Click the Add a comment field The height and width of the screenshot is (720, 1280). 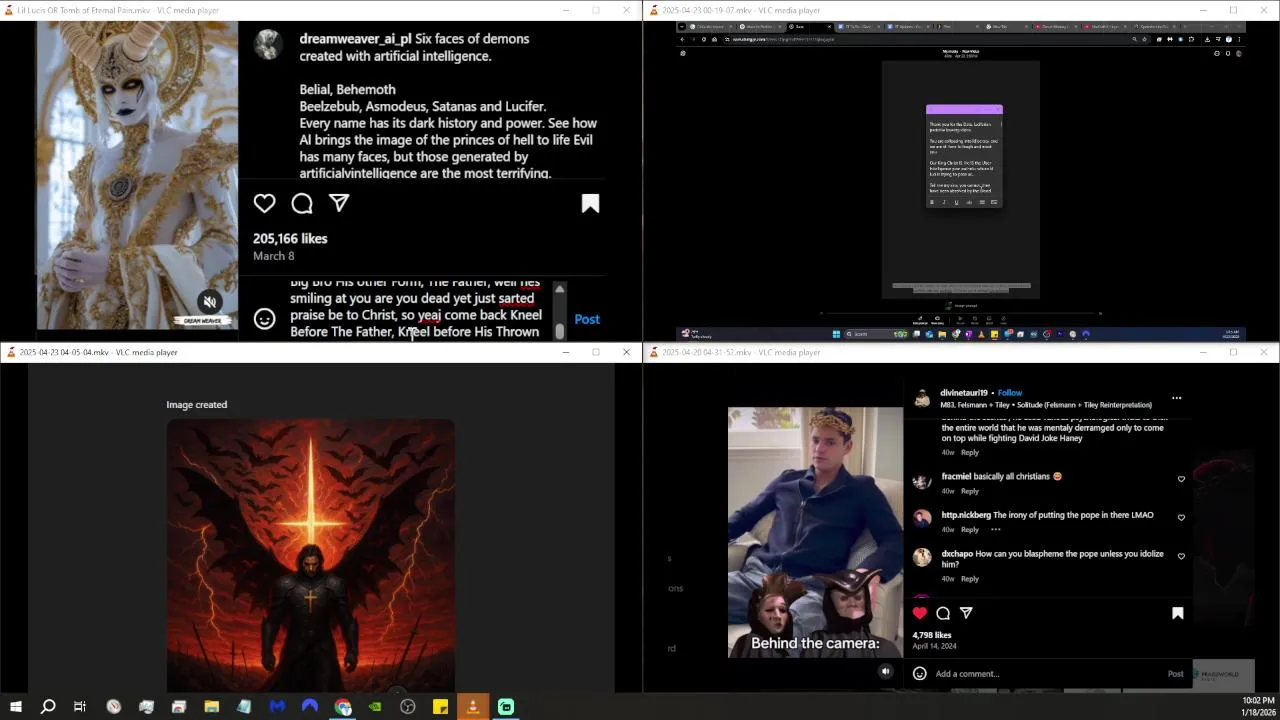[x=1046, y=674]
